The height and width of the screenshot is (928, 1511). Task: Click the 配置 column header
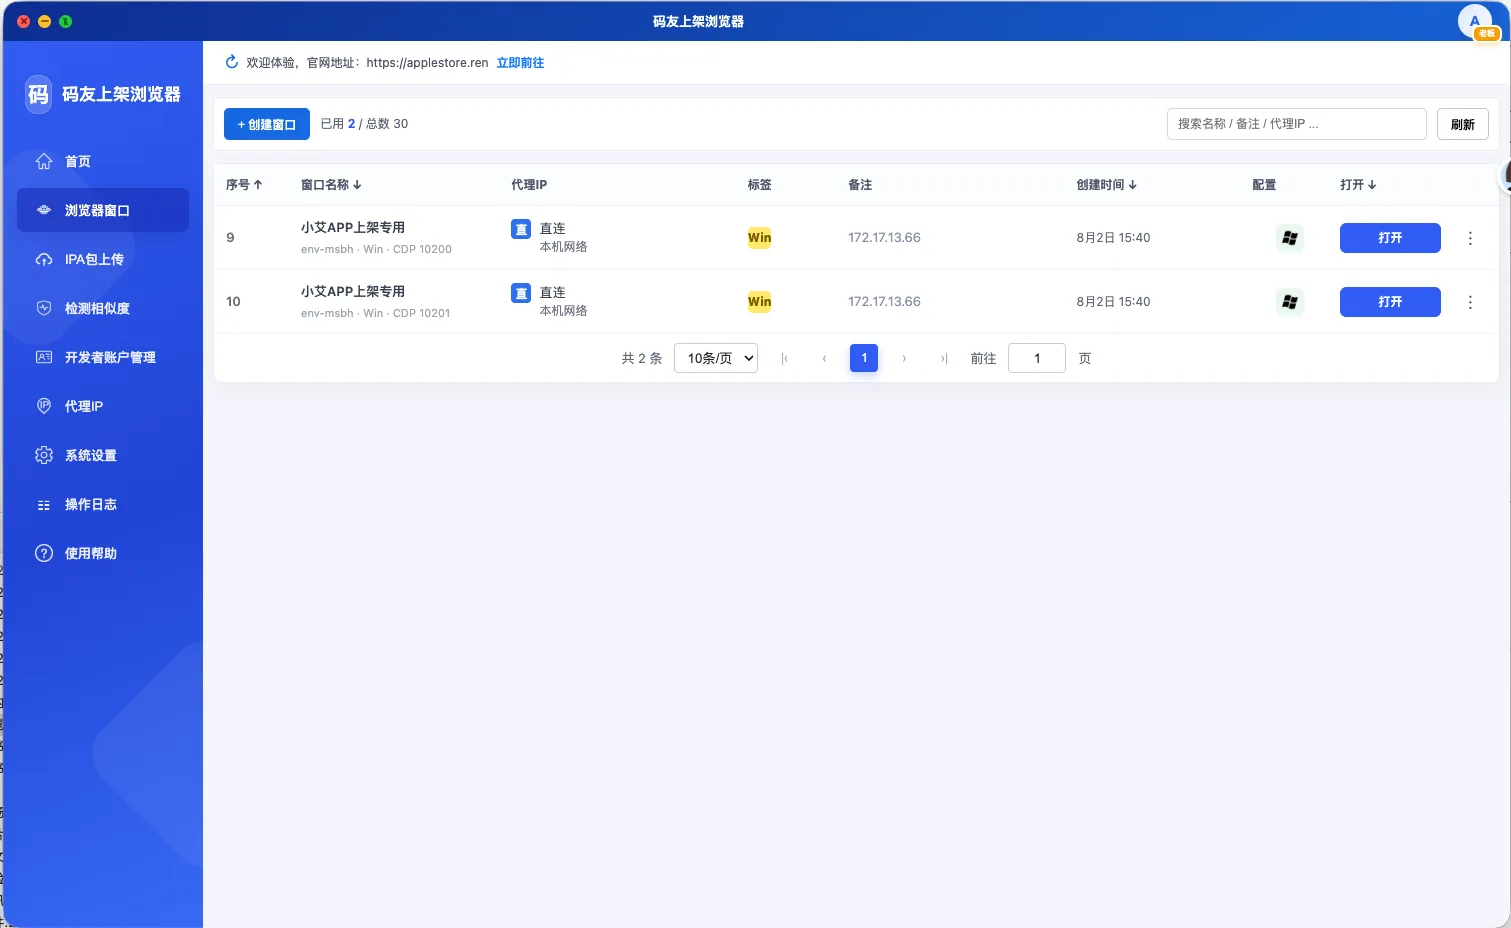pyautogui.click(x=1264, y=185)
